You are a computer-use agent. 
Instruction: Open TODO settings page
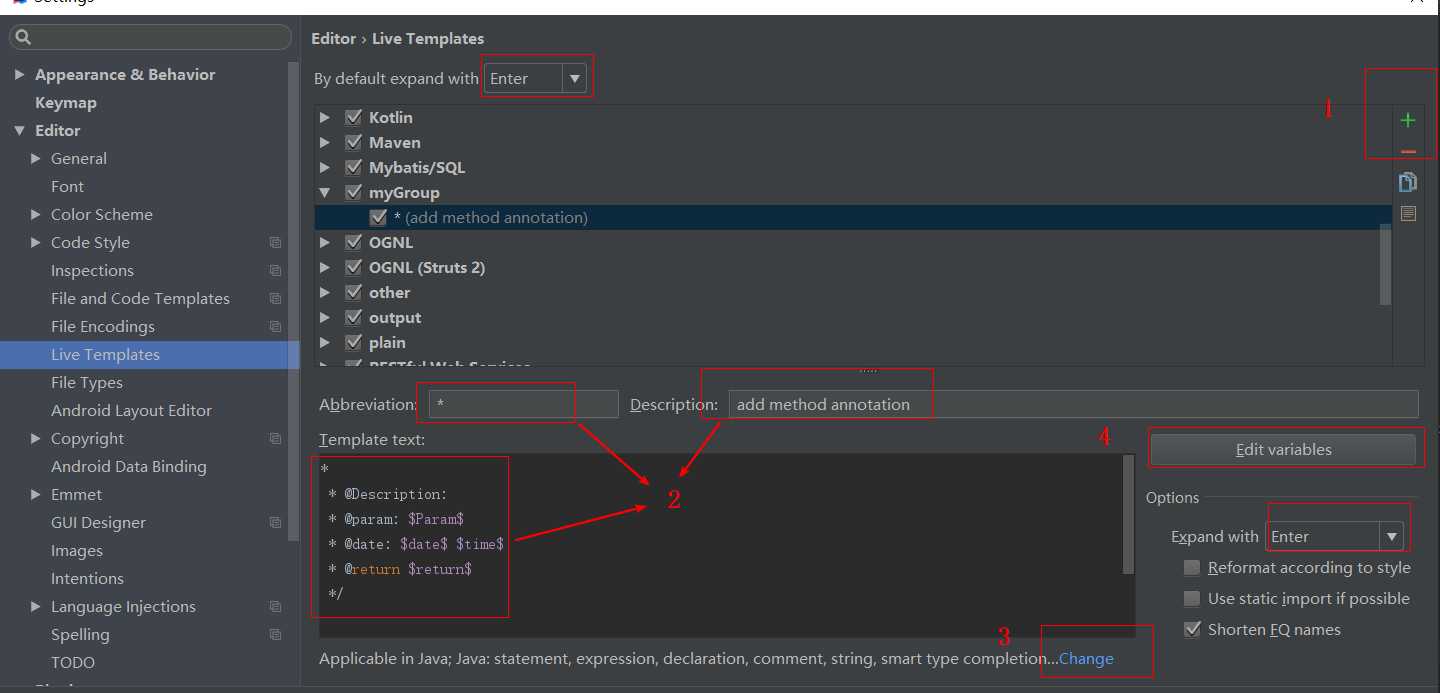click(73, 663)
